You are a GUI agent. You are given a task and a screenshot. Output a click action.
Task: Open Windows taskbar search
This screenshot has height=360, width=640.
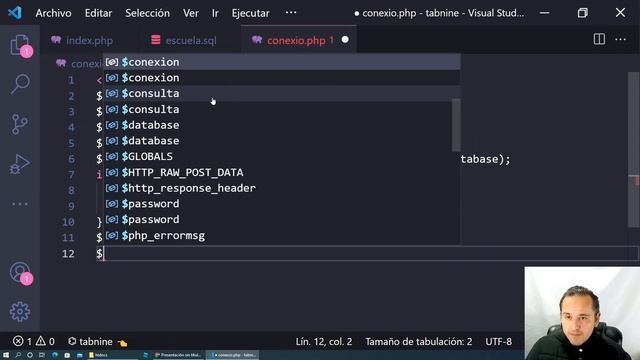(x=18, y=355)
